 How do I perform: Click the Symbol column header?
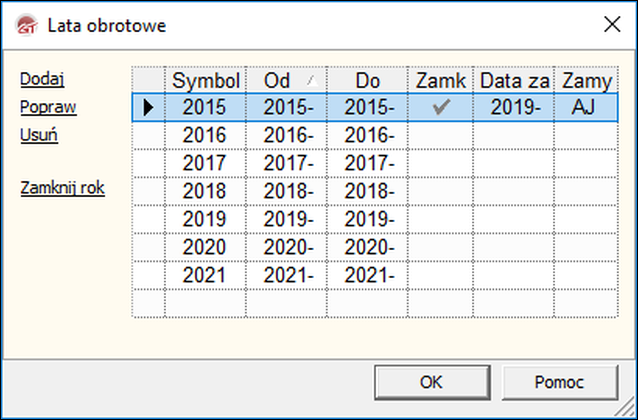[x=206, y=80]
